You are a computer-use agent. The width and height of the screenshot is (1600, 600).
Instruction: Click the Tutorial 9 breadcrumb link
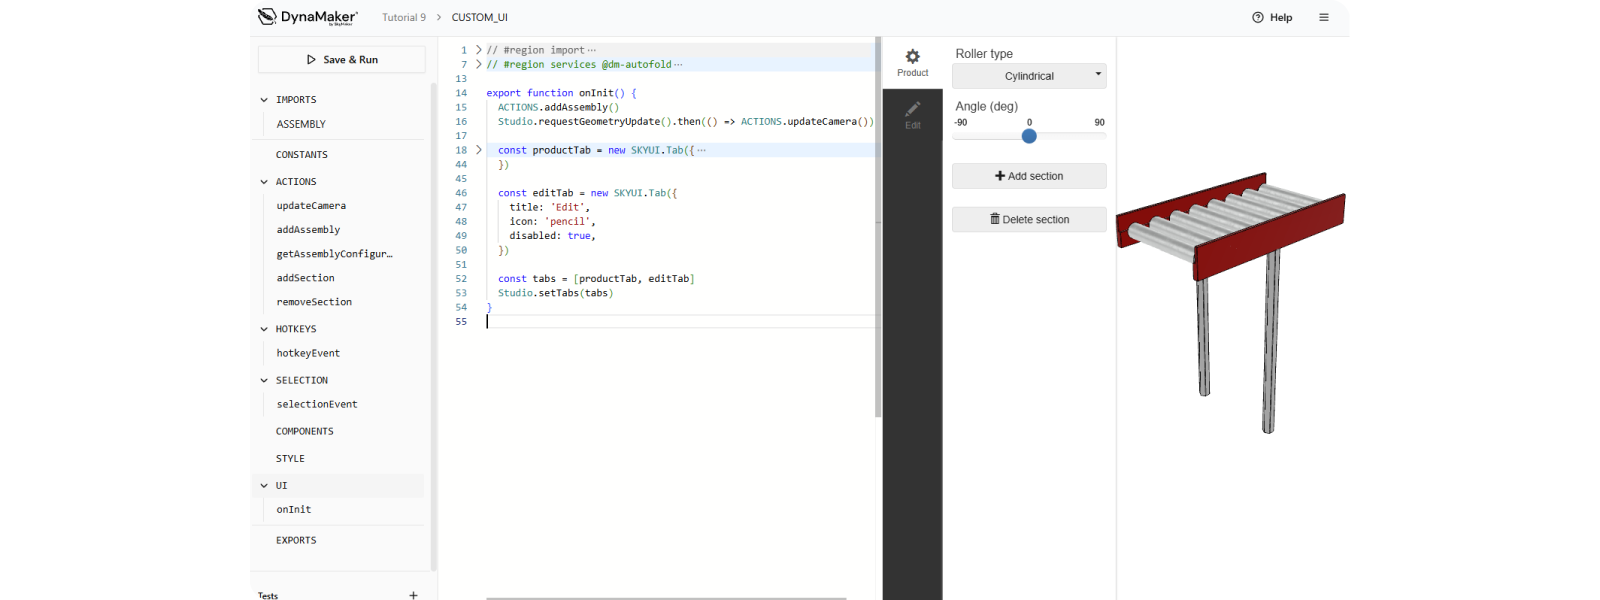[404, 17]
